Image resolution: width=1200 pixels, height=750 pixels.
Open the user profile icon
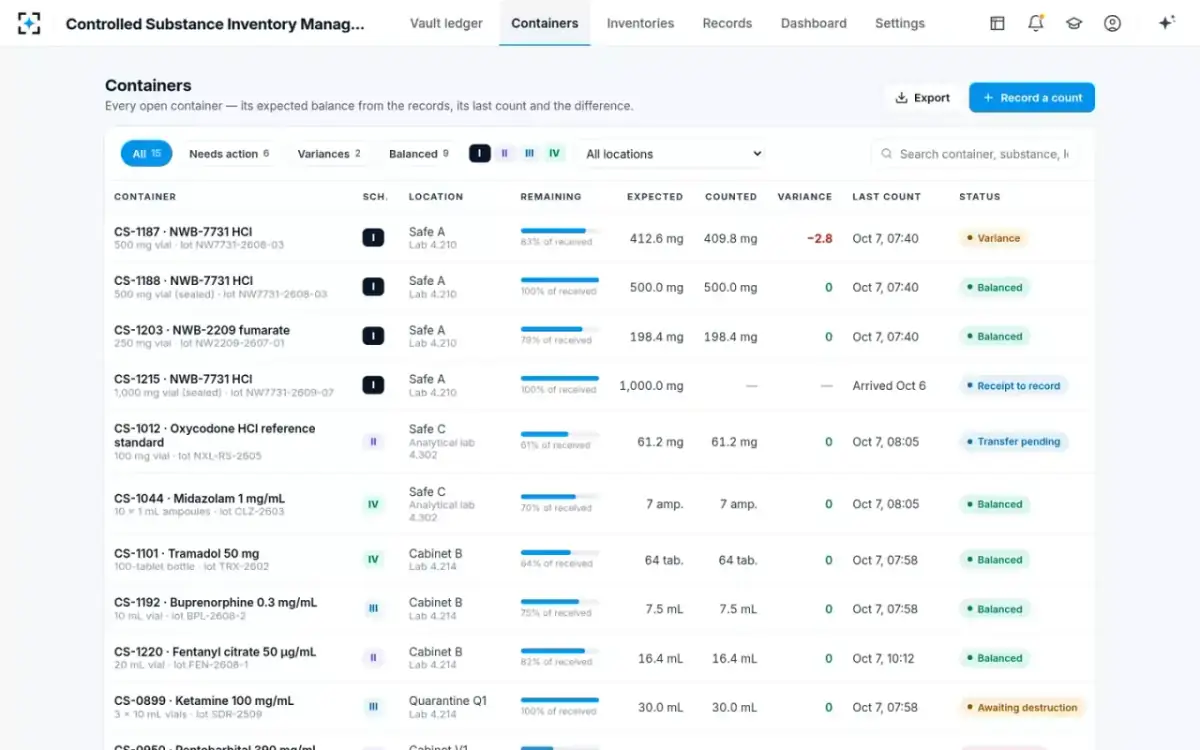pyautogui.click(x=1112, y=23)
